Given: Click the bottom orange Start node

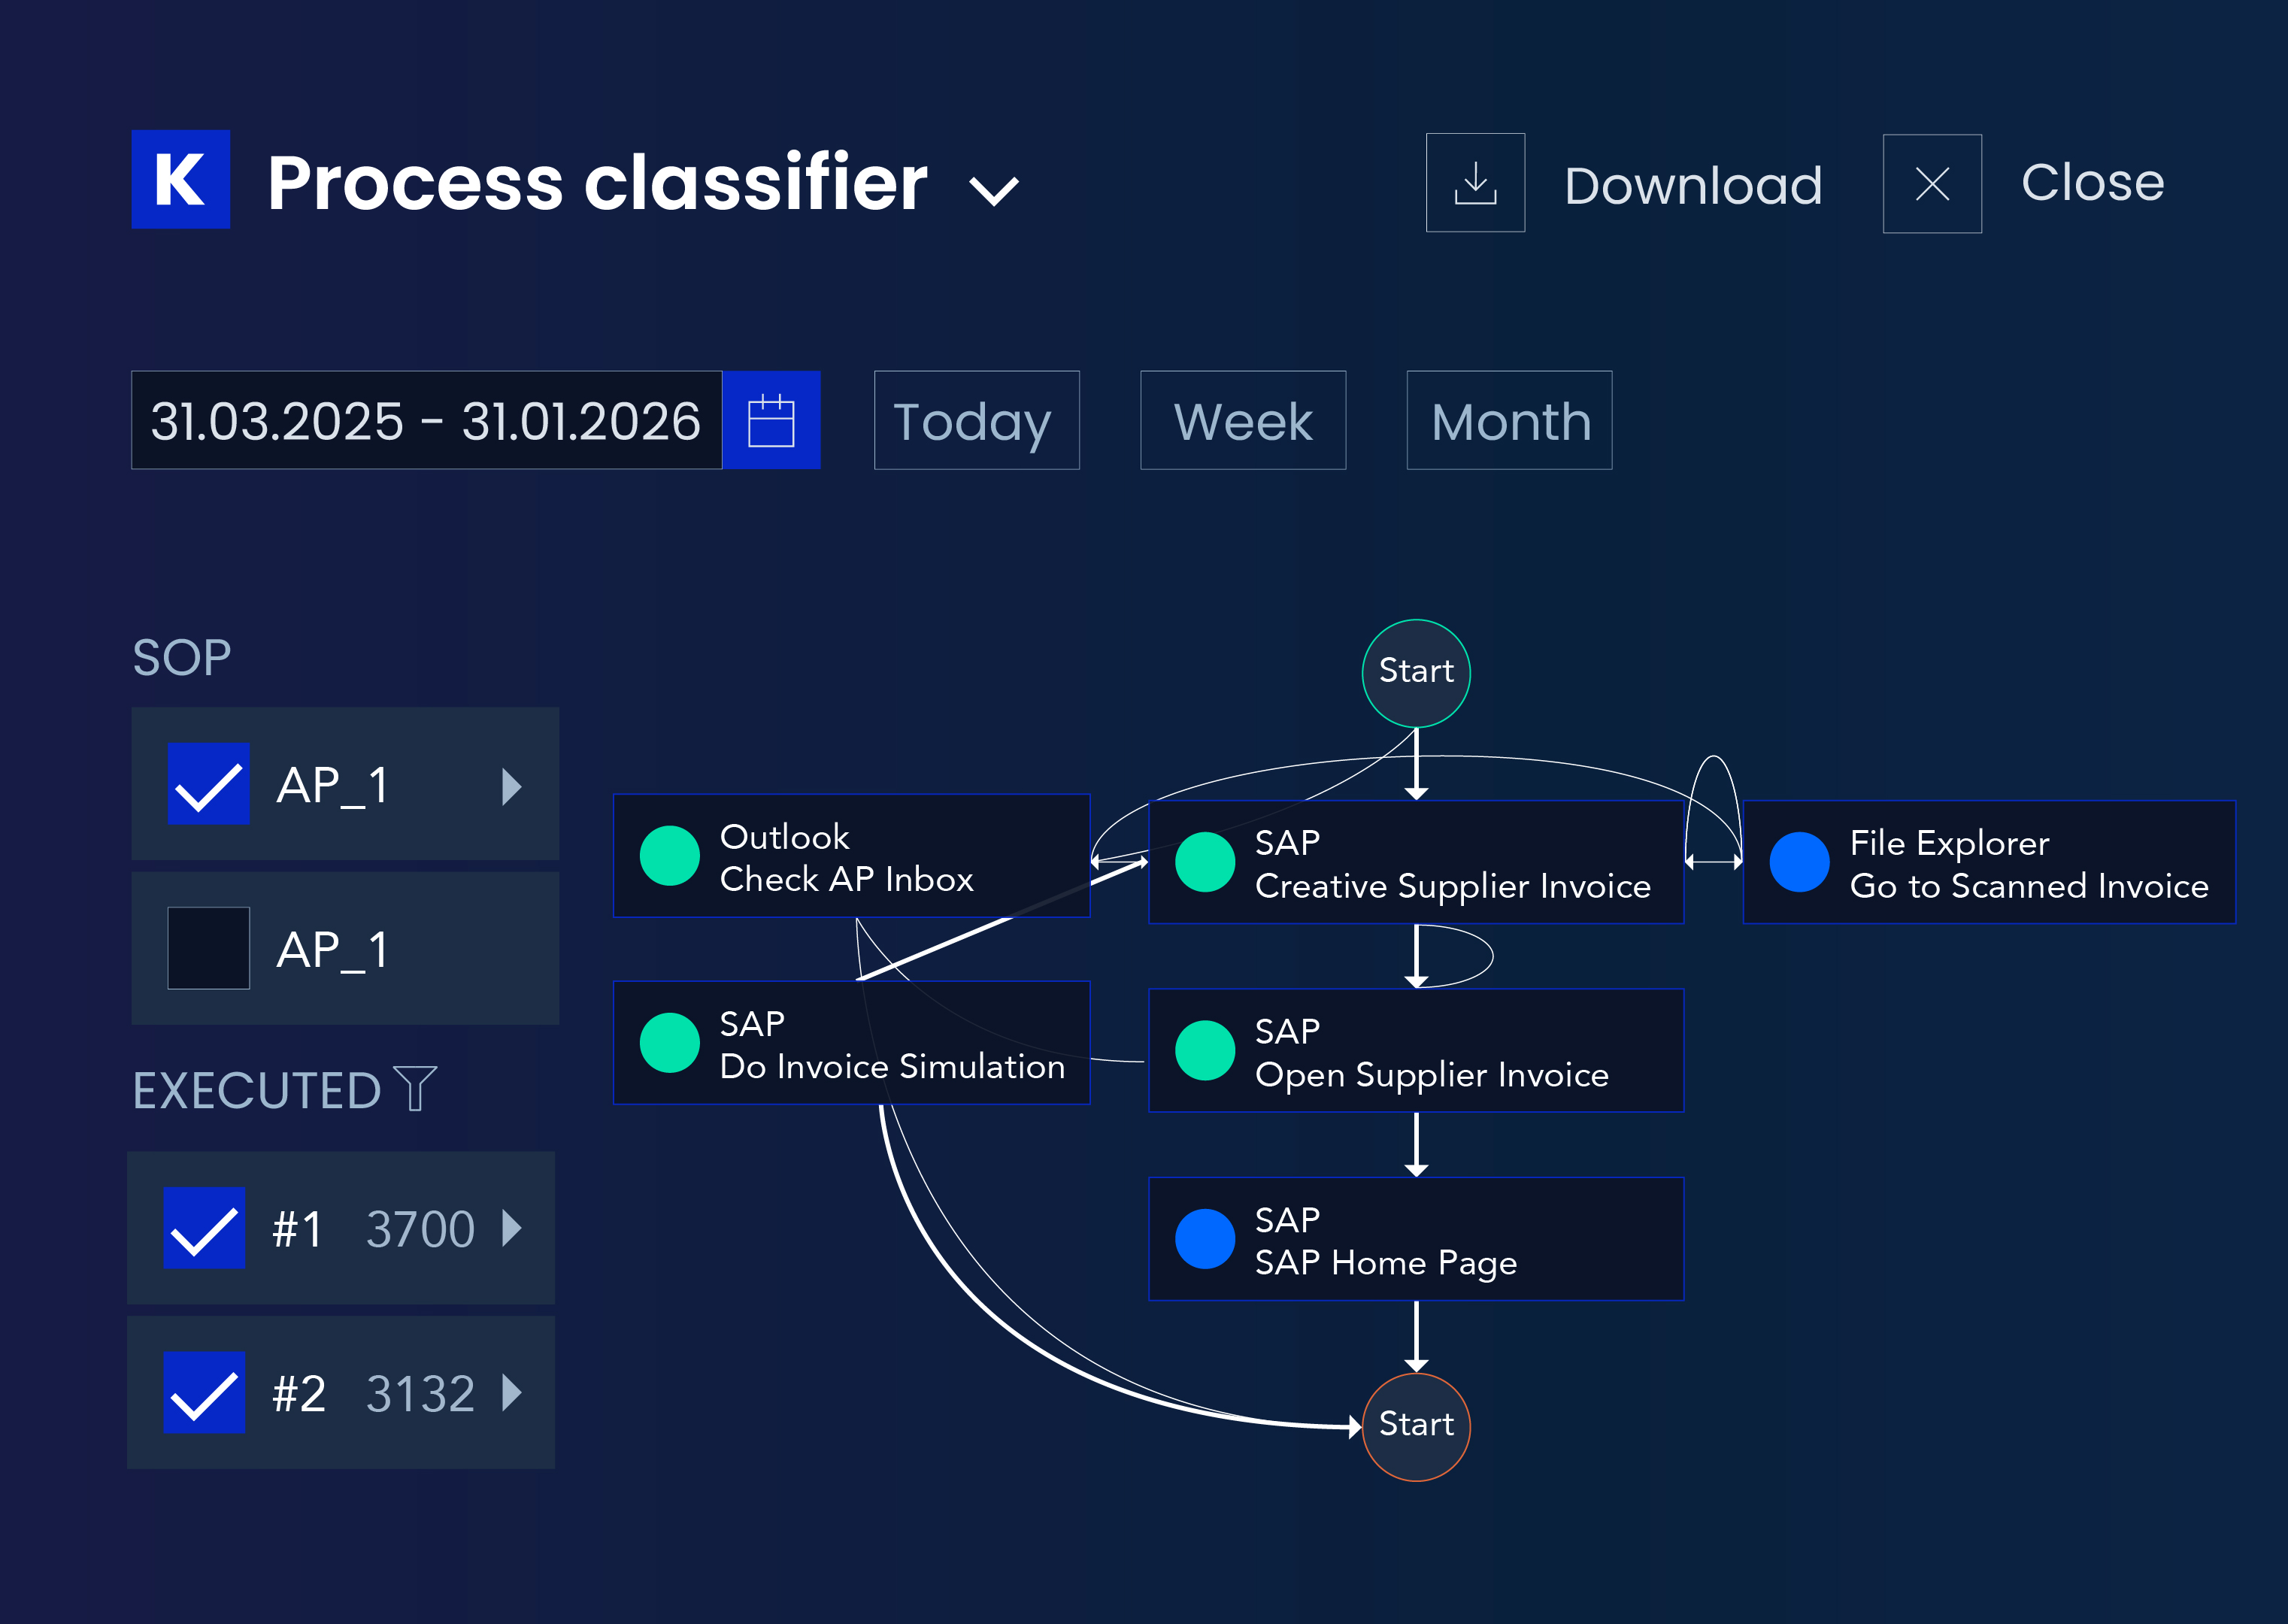Looking at the screenshot, I should (x=1416, y=1427).
